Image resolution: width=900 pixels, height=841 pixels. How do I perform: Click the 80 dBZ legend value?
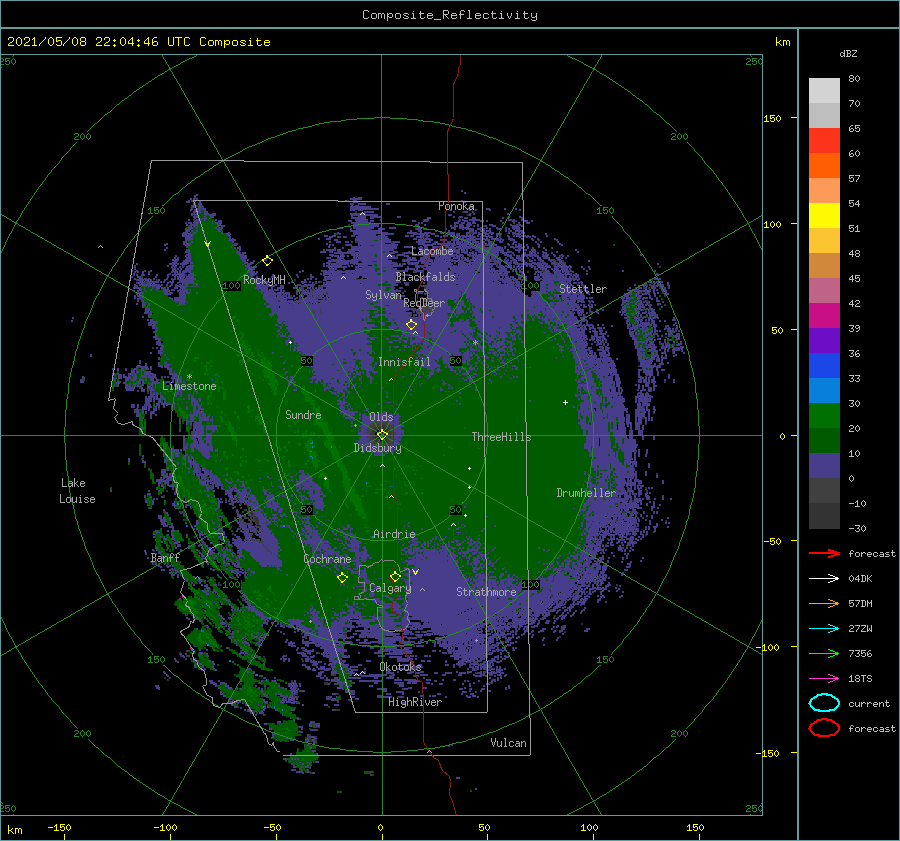pos(854,78)
